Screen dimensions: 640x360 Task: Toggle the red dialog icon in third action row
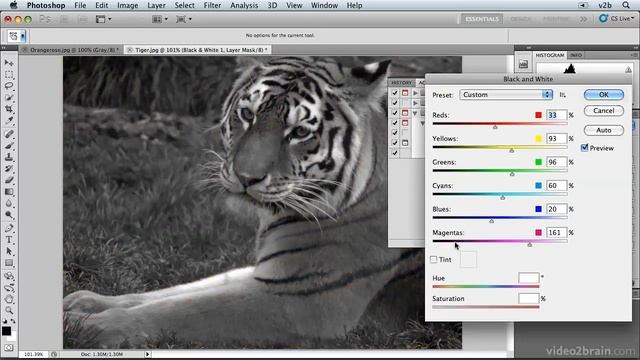coord(405,113)
